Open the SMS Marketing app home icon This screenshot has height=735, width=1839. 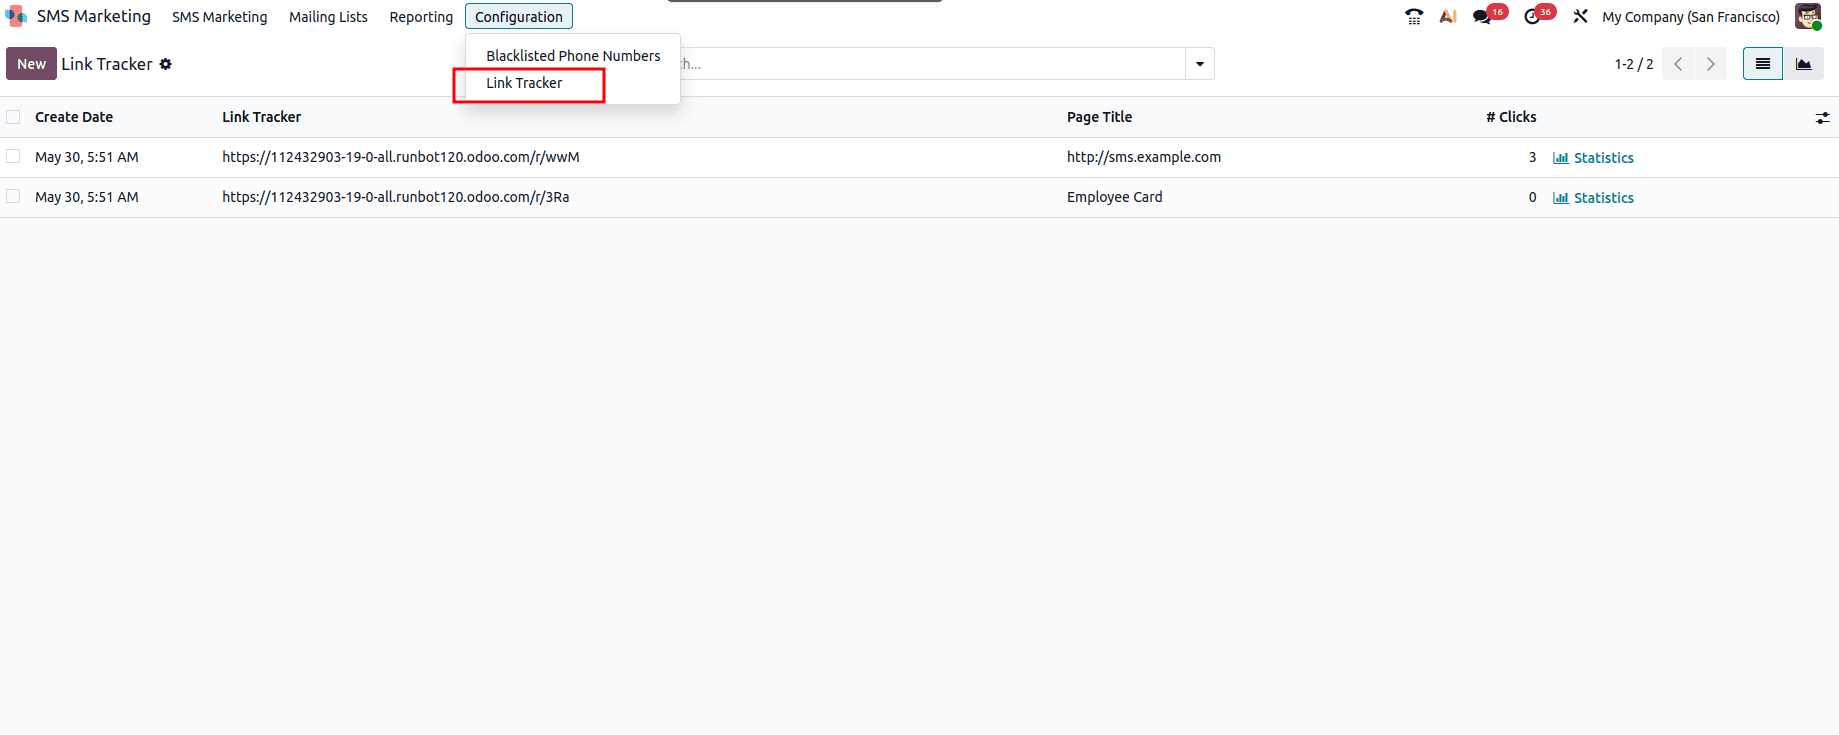16,16
